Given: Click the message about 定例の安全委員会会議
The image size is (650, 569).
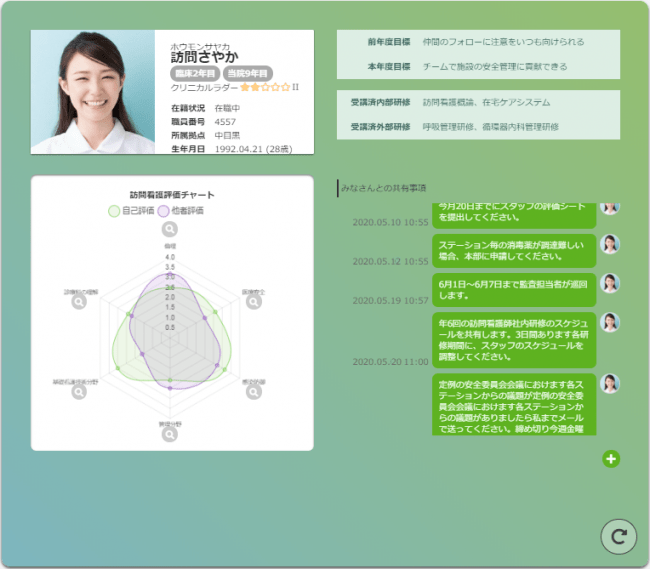Looking at the screenshot, I should pos(514,404).
